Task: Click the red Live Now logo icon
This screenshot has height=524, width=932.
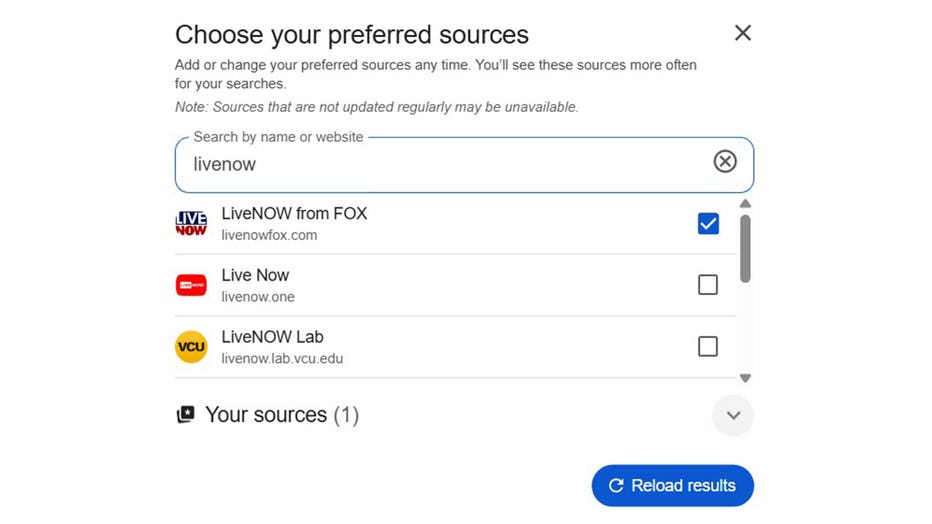Action: (x=191, y=285)
